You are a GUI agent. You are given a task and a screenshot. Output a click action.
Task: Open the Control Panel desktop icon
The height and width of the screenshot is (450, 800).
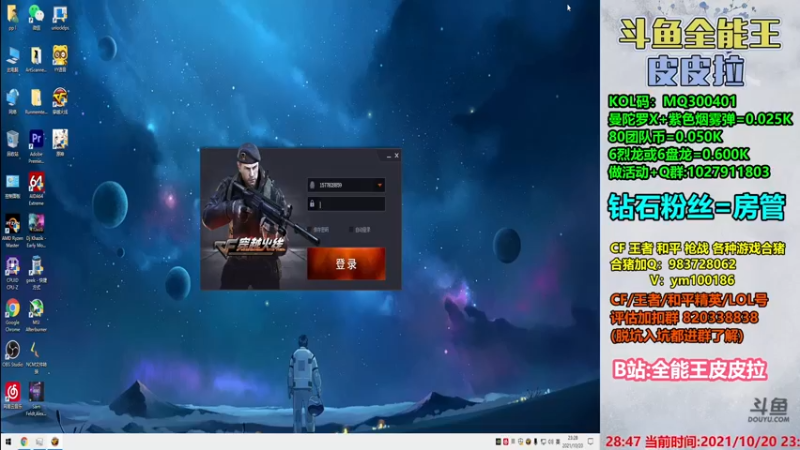coord(12,186)
